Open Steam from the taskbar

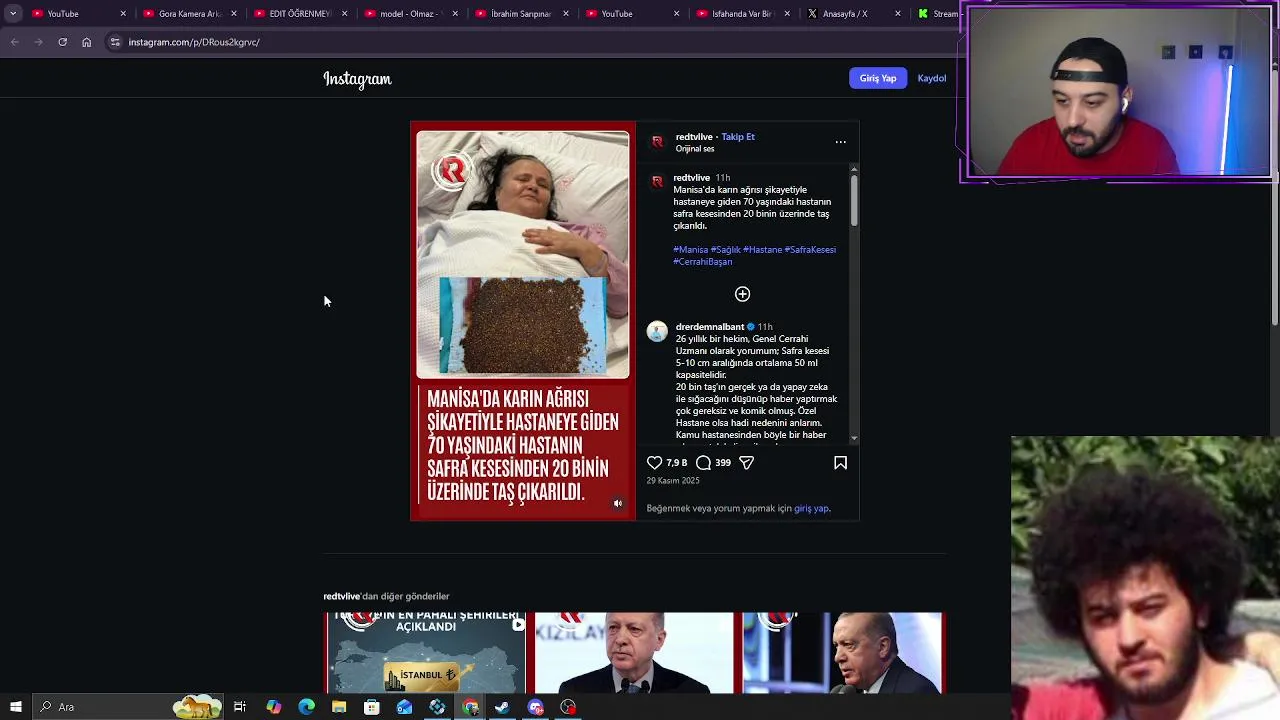[502, 707]
